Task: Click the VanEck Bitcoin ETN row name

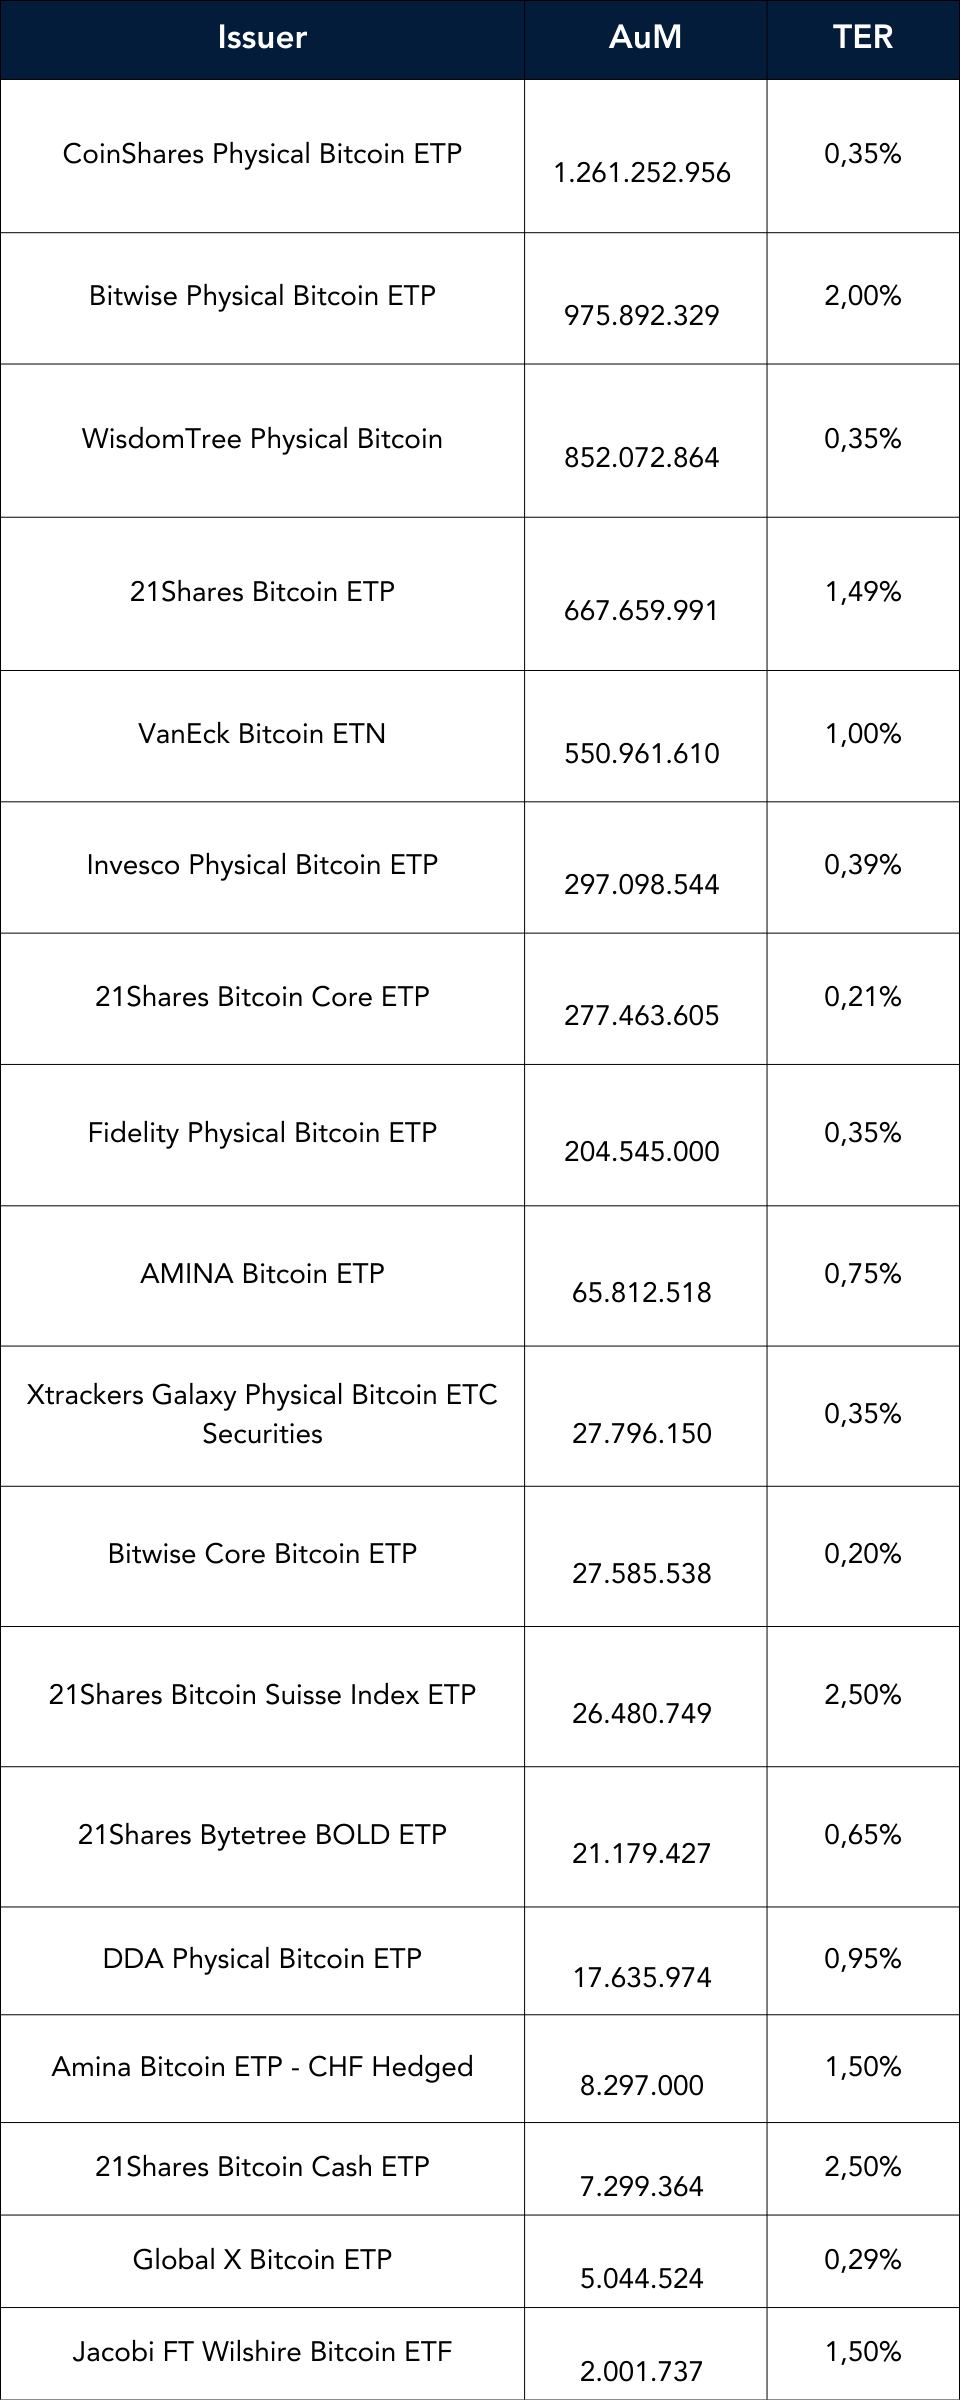Action: [262, 734]
